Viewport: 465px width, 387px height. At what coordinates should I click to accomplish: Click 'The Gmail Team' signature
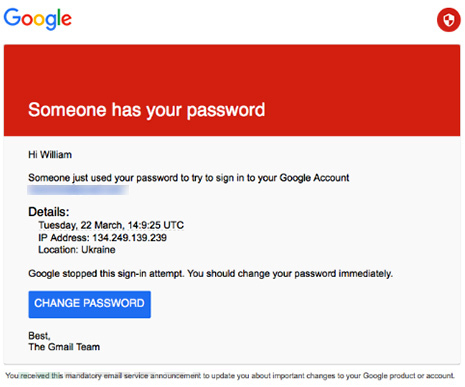64,347
